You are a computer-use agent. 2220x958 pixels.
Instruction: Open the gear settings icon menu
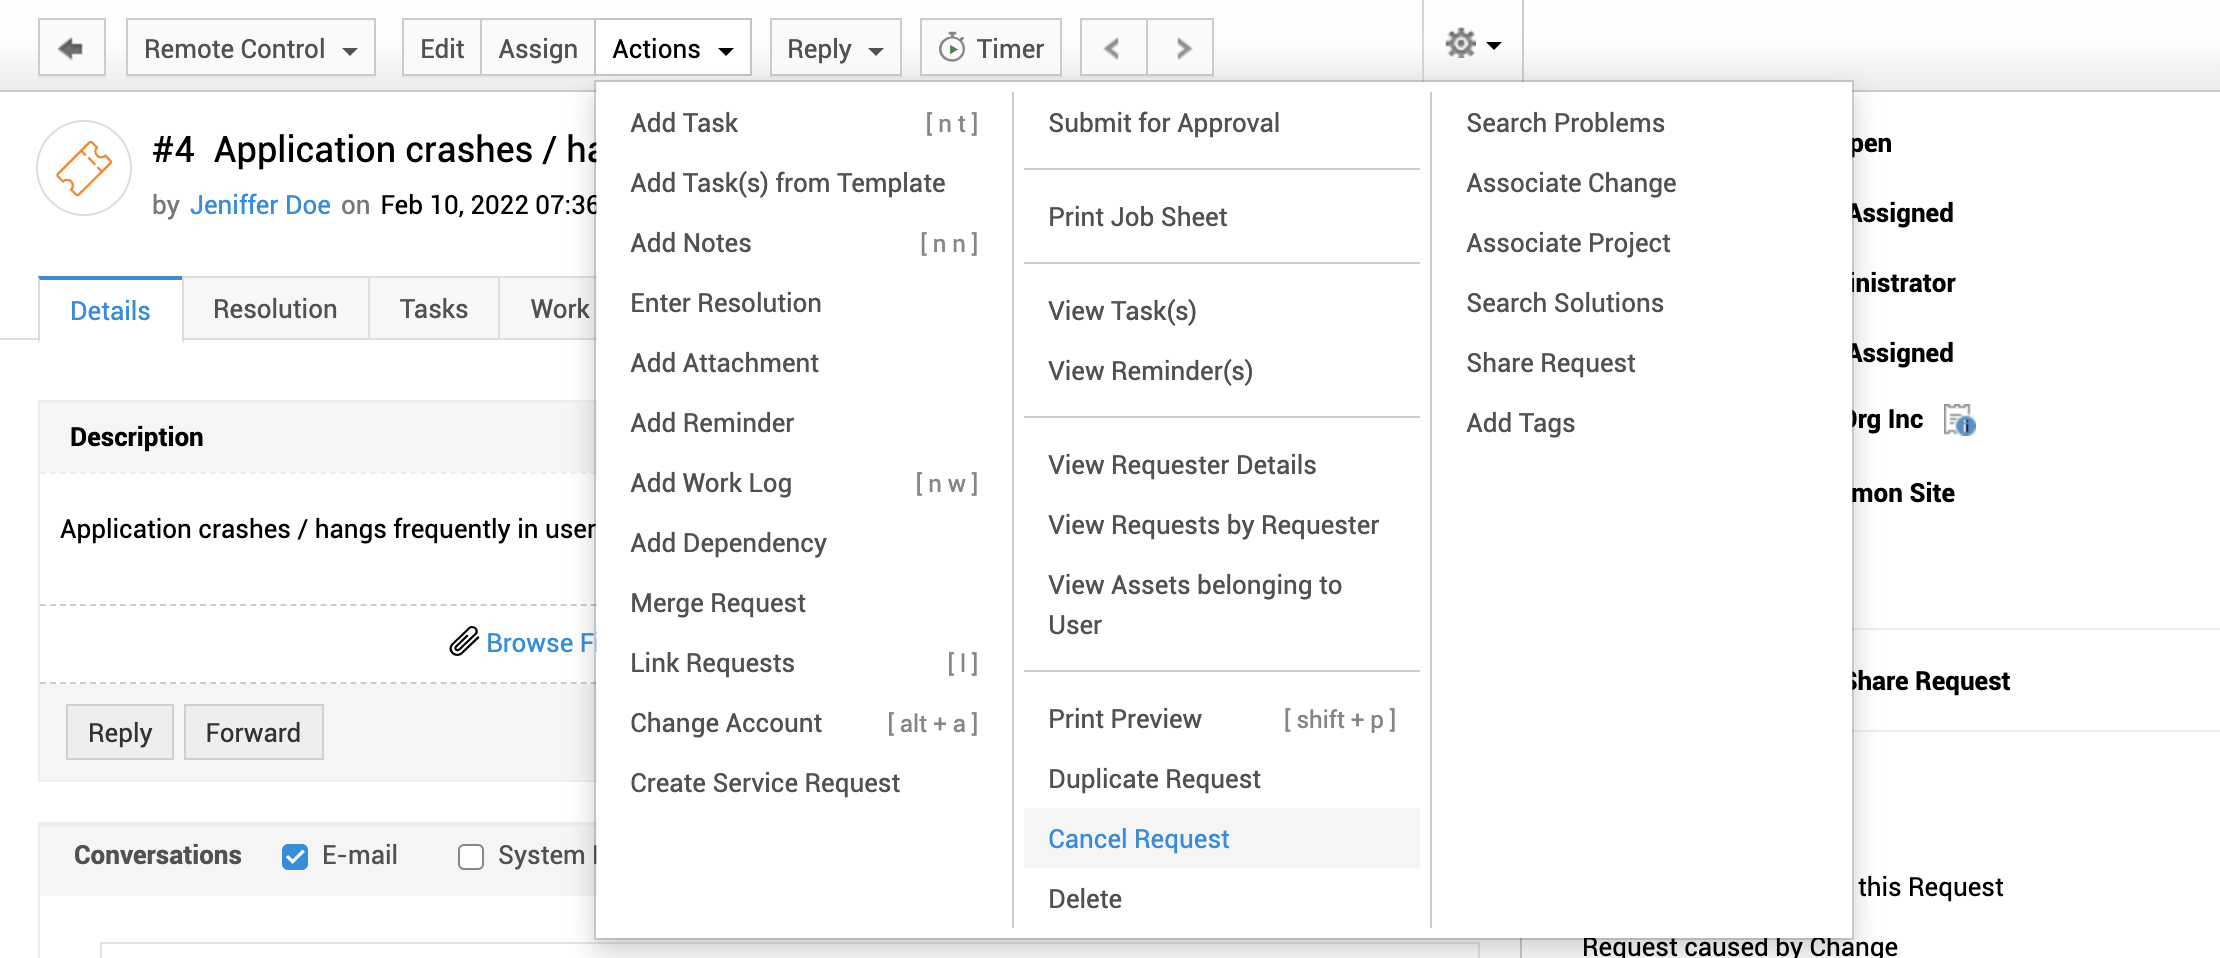[1472, 44]
